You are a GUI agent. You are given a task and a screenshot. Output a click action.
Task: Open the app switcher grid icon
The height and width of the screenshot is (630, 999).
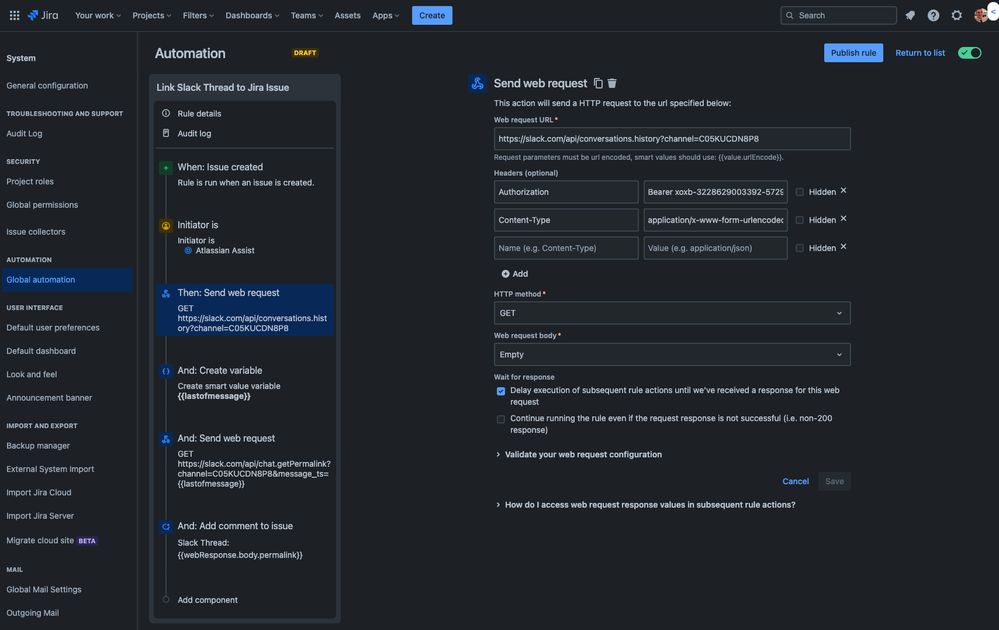pos(14,15)
